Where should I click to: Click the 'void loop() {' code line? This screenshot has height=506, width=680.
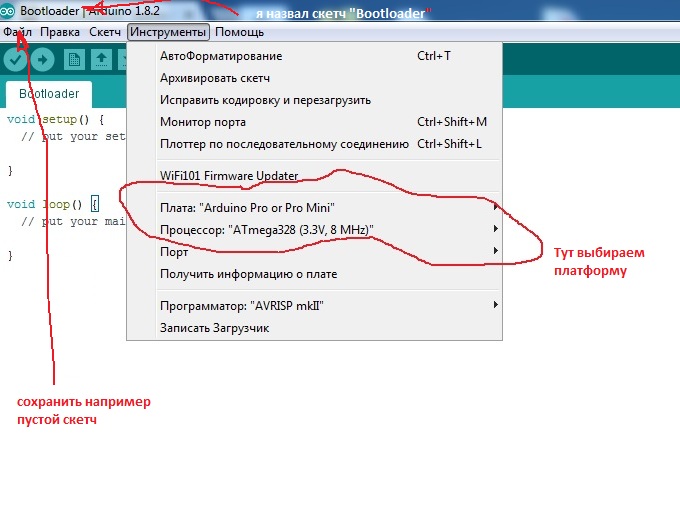(x=53, y=204)
